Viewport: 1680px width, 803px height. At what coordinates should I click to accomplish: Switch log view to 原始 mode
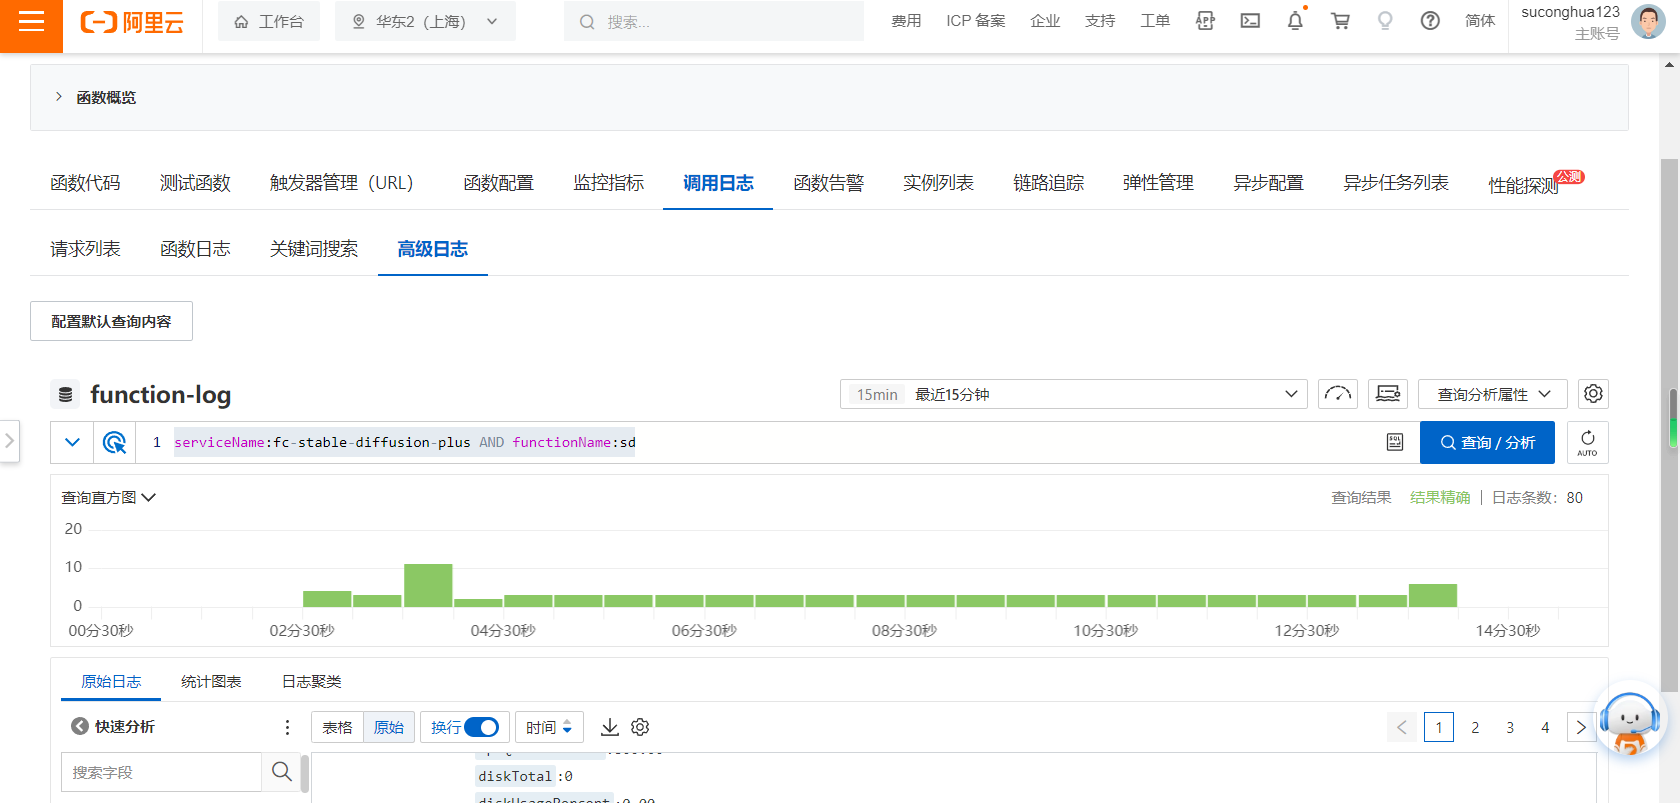pyautogui.click(x=389, y=727)
